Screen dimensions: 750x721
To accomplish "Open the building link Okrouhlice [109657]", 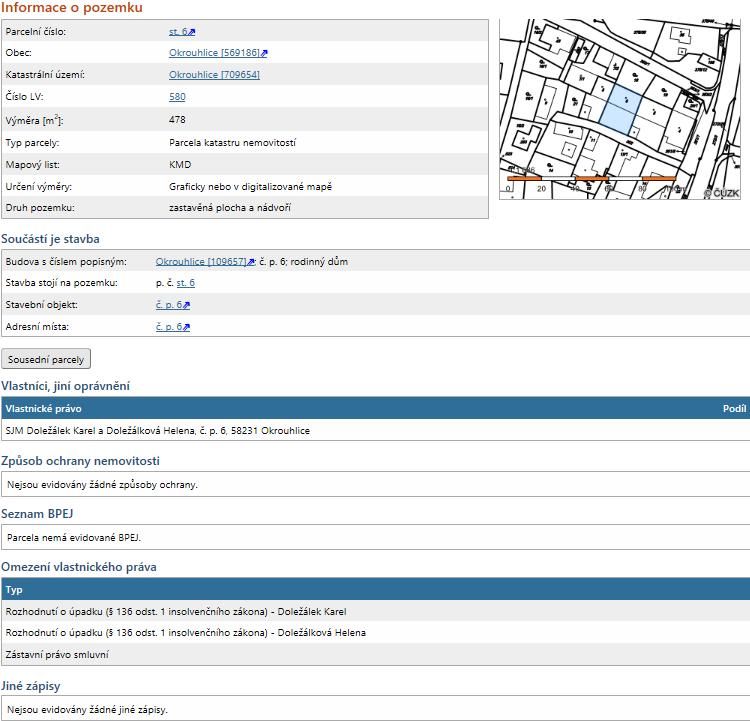I will click(x=201, y=262).
